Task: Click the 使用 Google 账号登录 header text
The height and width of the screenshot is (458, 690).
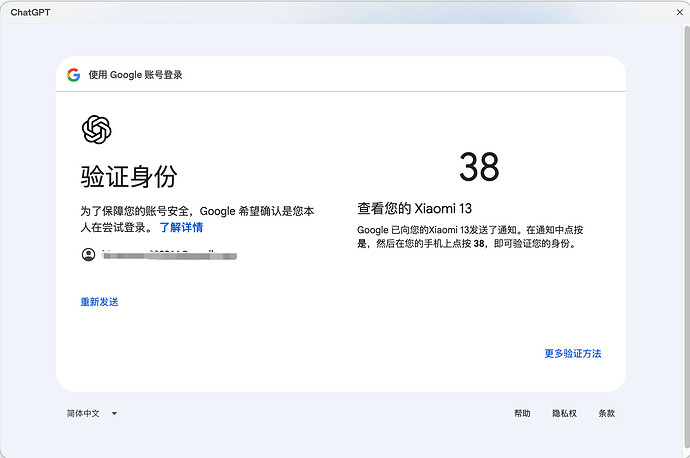Action: pos(136,75)
